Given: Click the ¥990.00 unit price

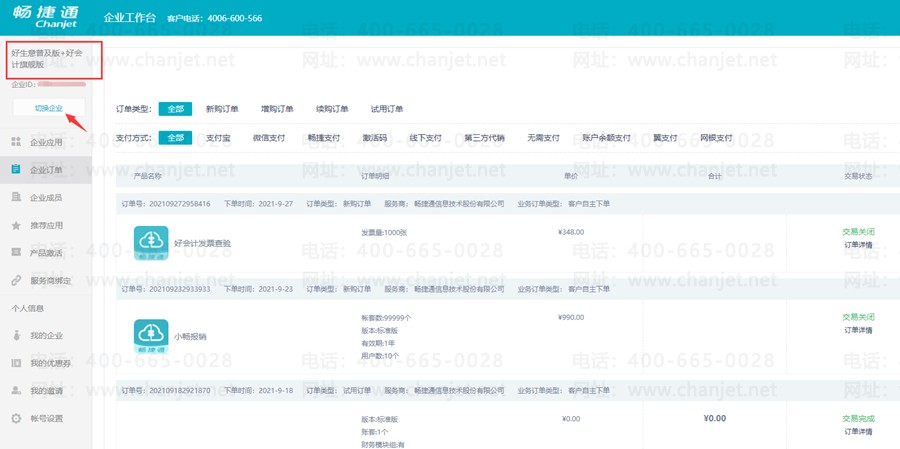Looking at the screenshot, I should coord(571,317).
